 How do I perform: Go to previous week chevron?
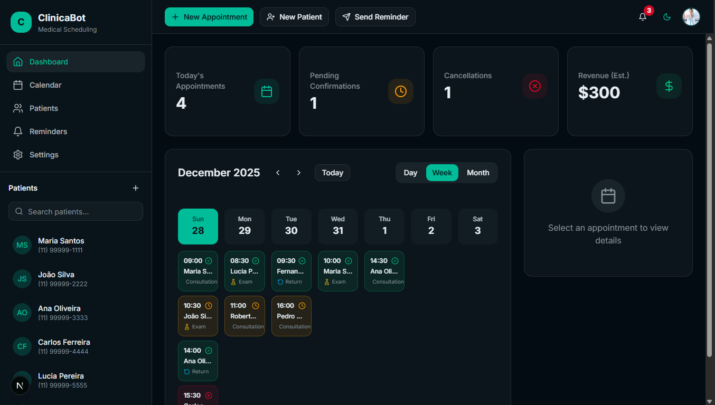pyautogui.click(x=278, y=173)
